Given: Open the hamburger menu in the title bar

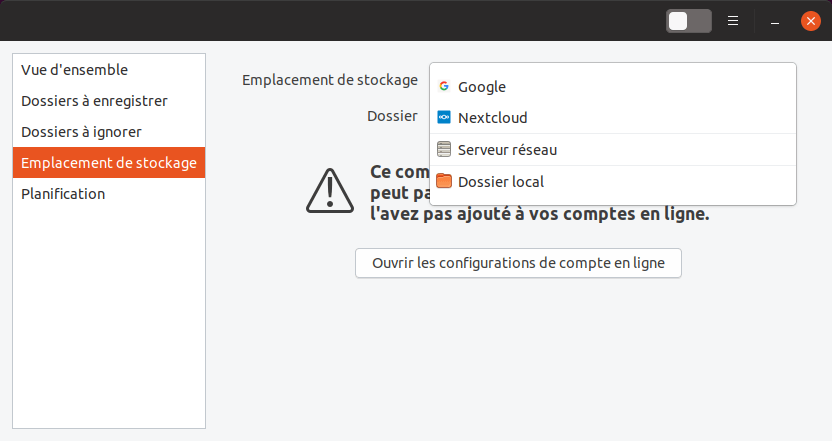Looking at the screenshot, I should pyautogui.click(x=733, y=20).
